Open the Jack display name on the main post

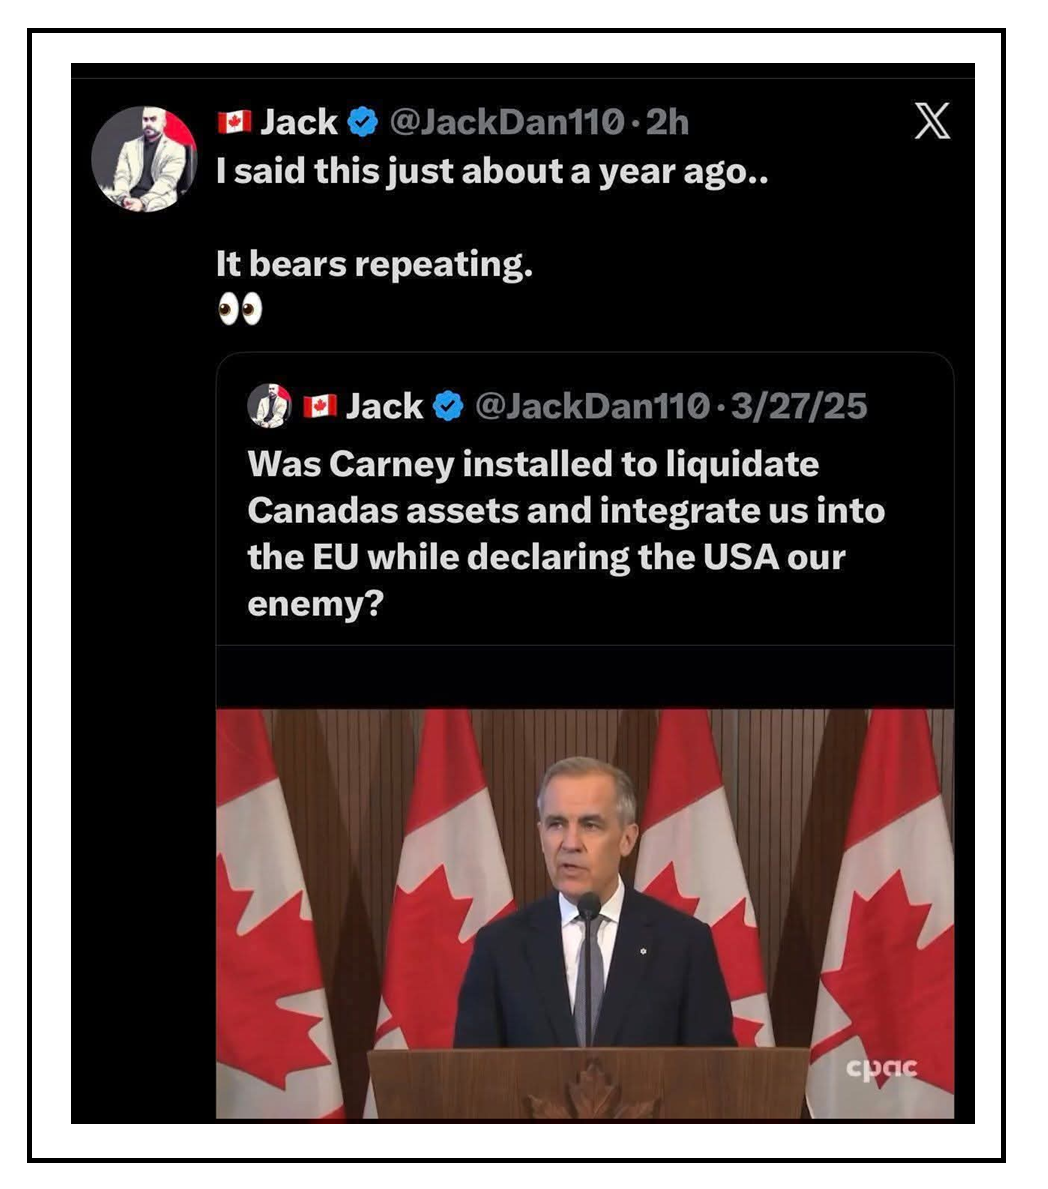pyautogui.click(x=299, y=122)
